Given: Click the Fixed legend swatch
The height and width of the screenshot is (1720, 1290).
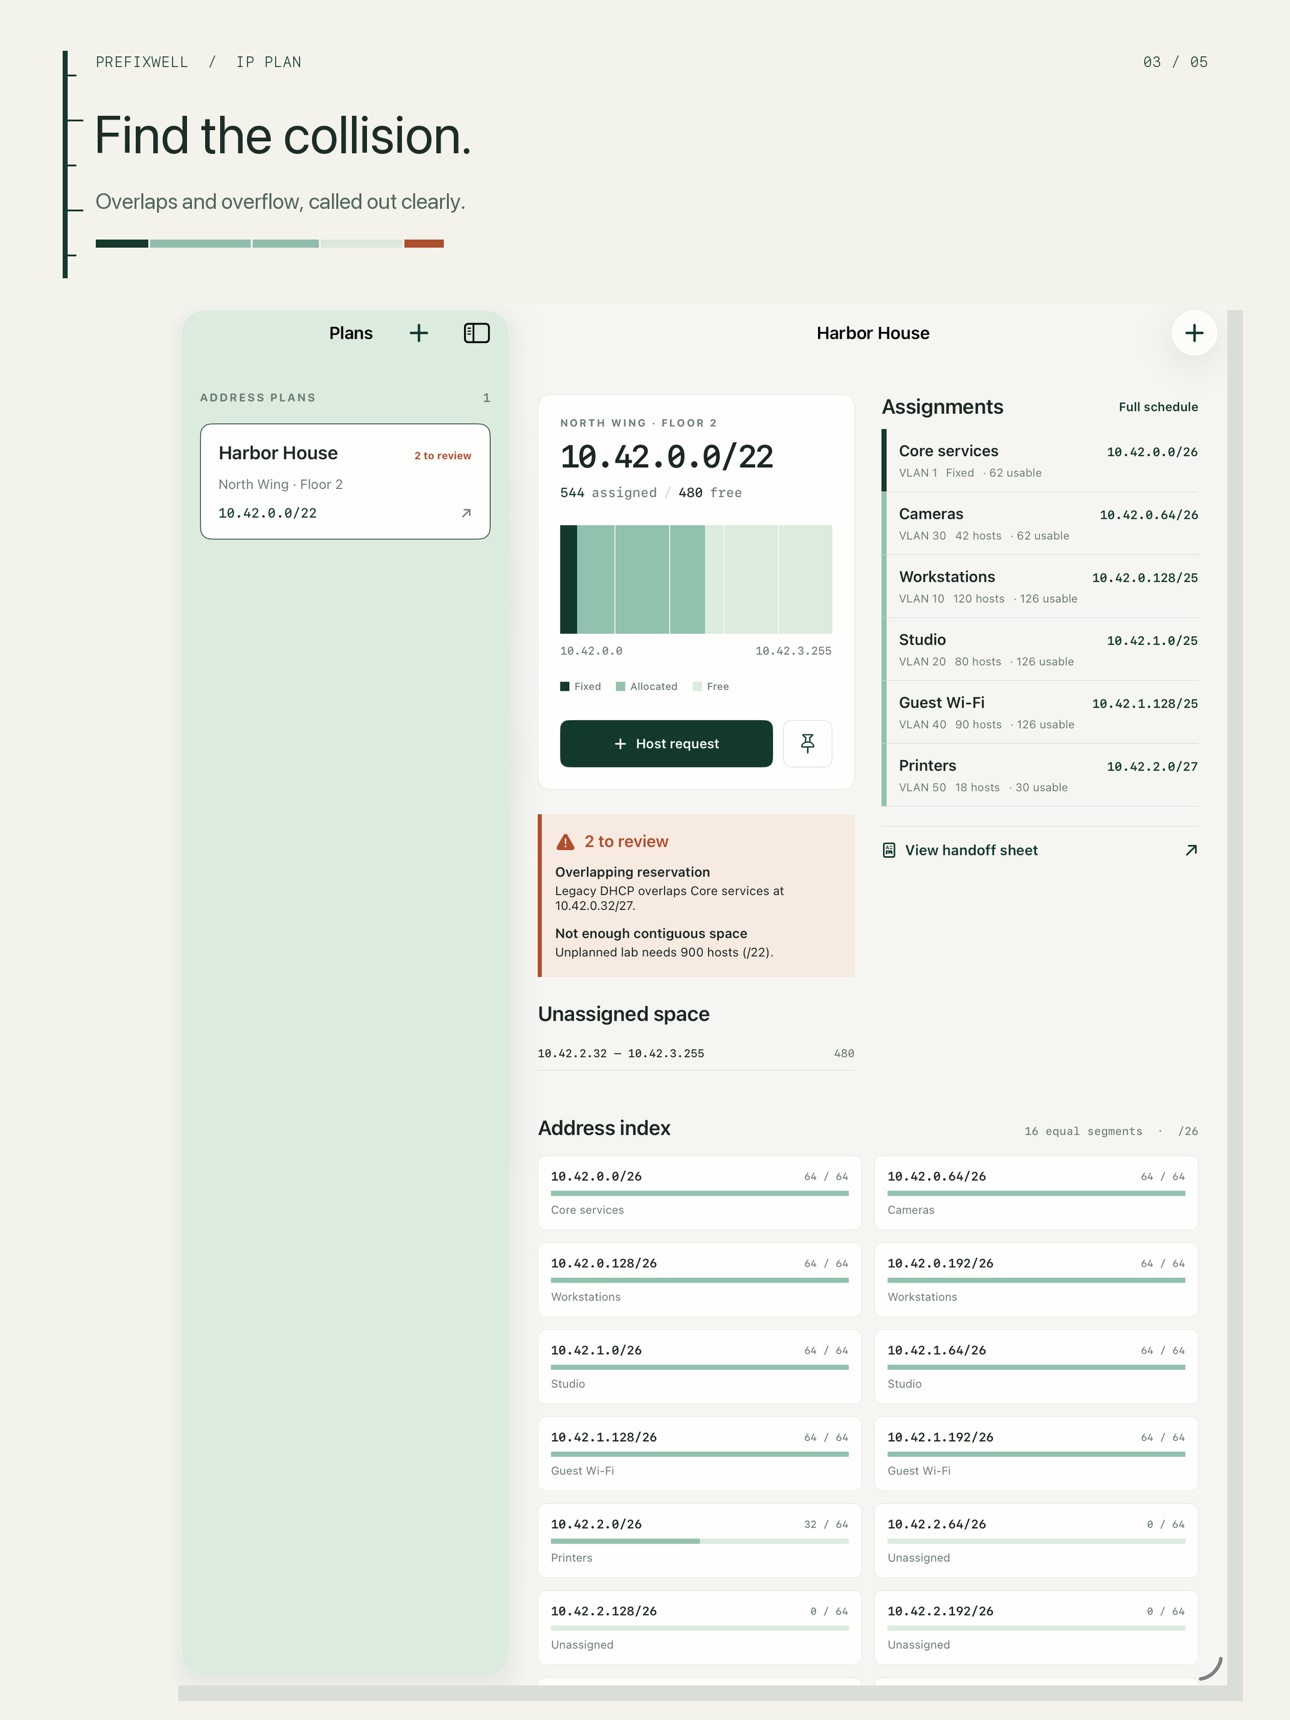Looking at the screenshot, I should (565, 686).
